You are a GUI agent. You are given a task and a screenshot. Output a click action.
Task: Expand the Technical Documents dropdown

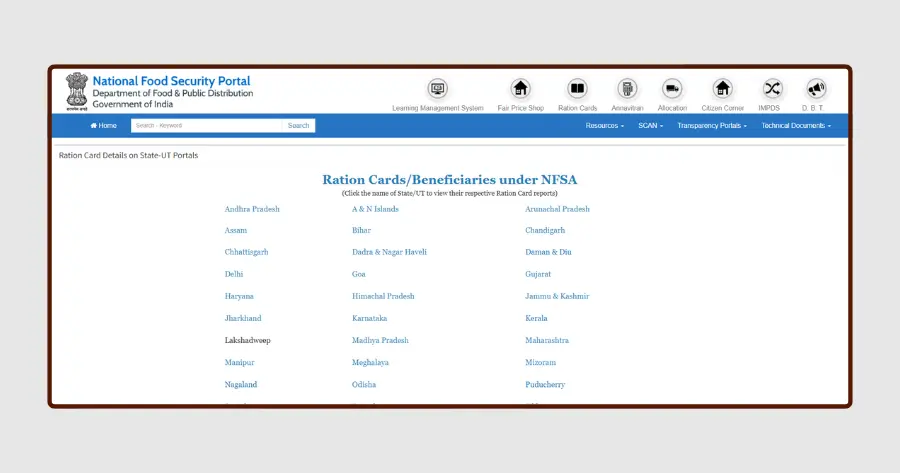point(796,126)
